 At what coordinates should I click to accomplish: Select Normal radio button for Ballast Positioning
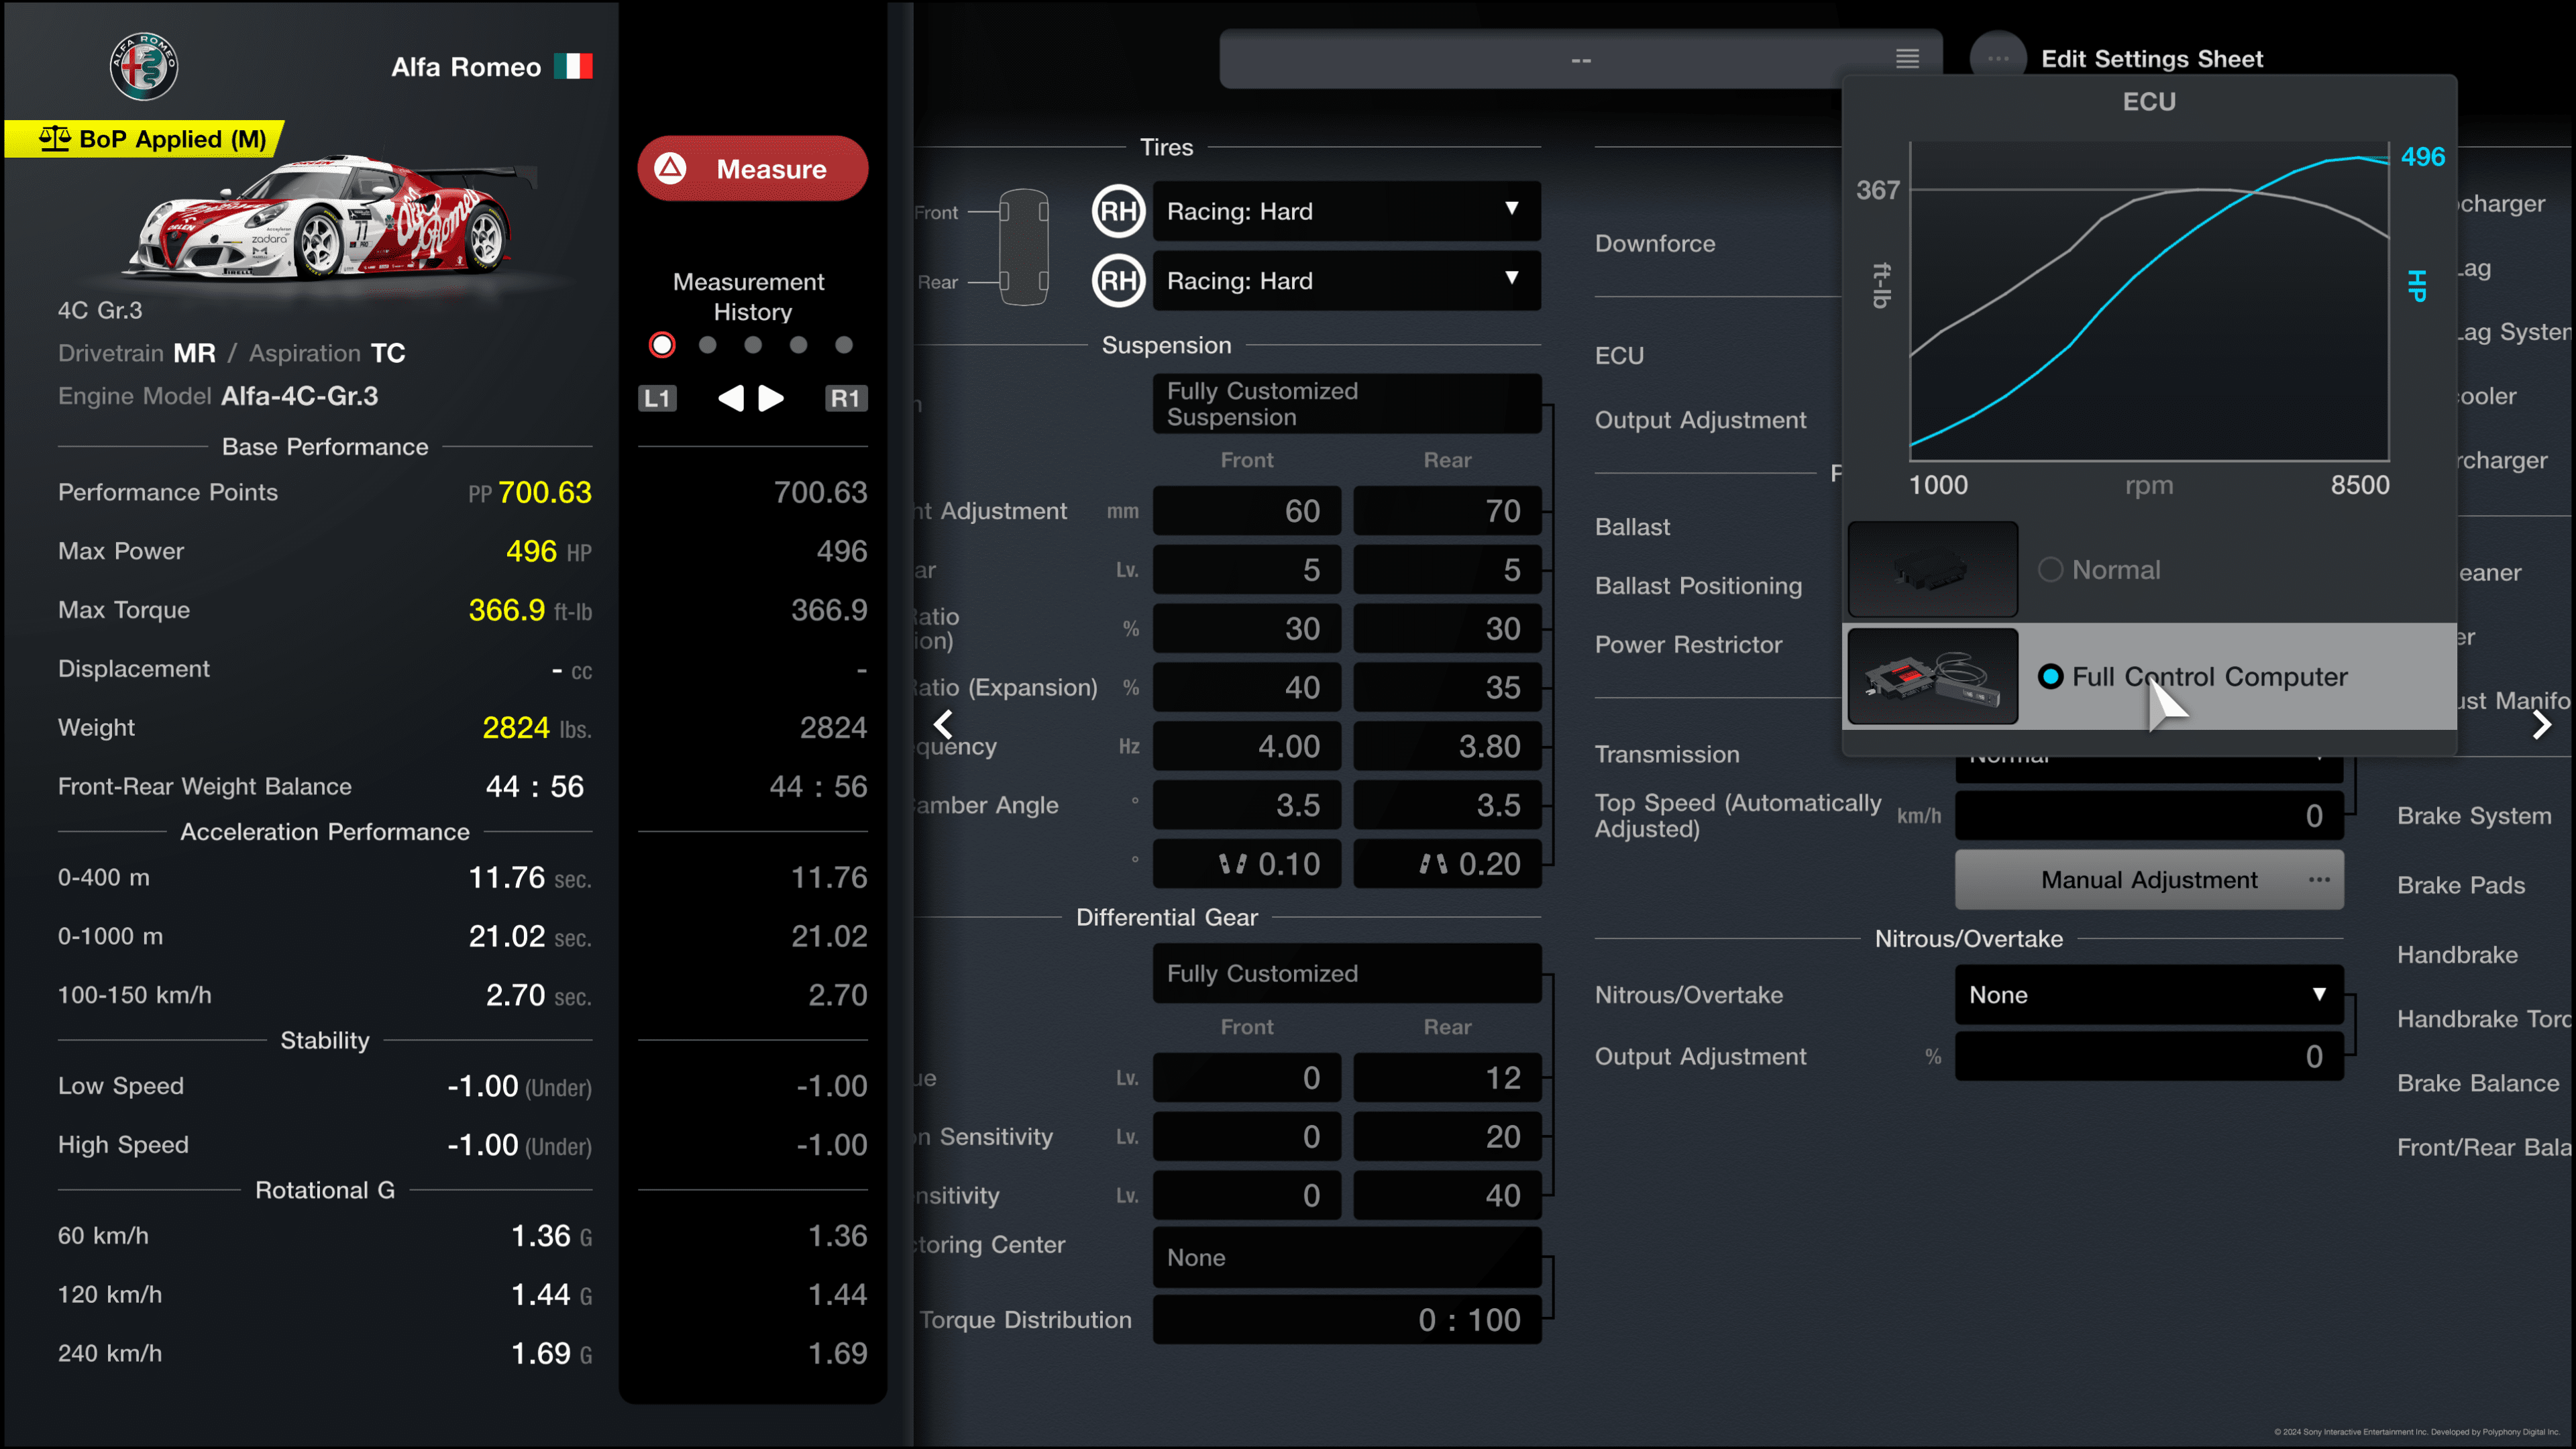[x=2051, y=570]
